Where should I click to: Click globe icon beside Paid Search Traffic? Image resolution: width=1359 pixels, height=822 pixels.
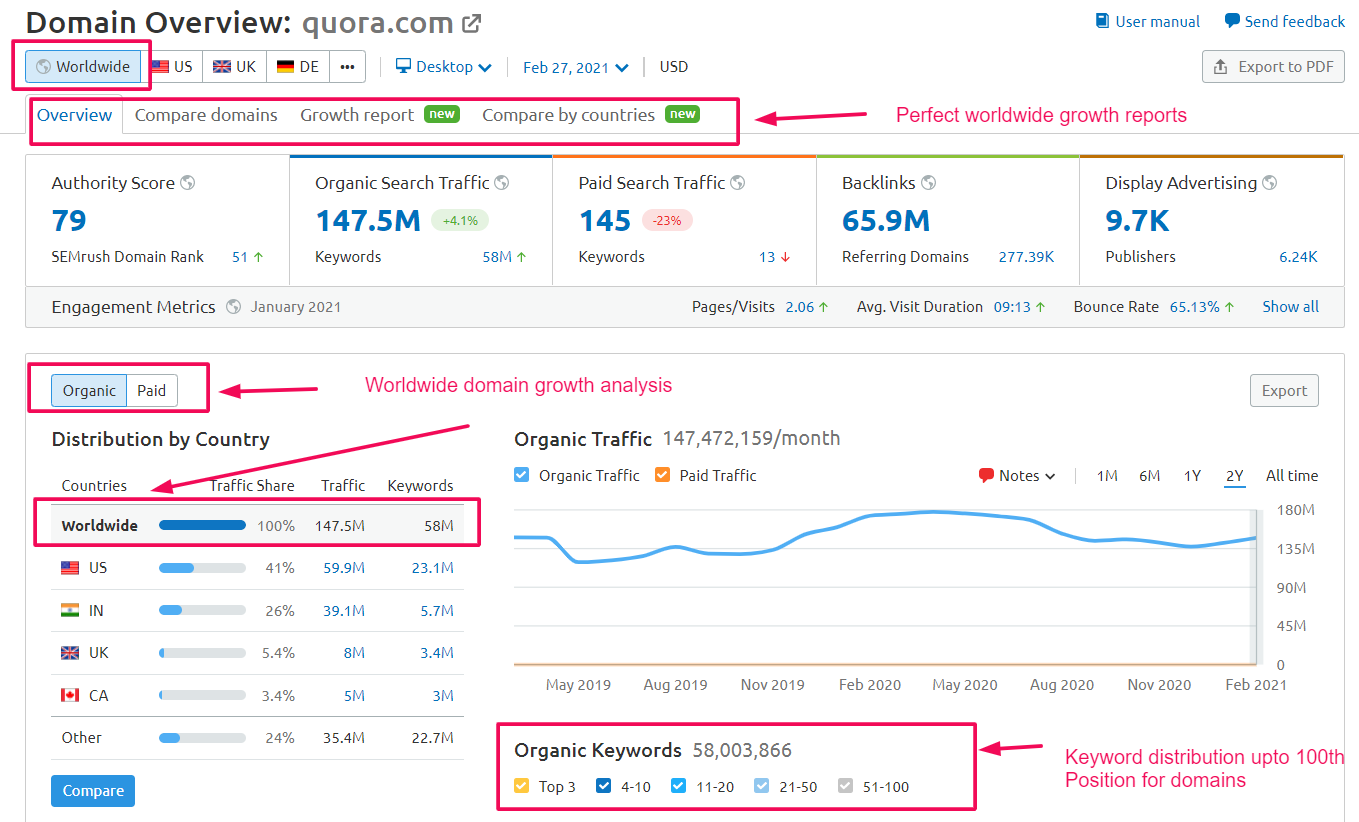[738, 183]
